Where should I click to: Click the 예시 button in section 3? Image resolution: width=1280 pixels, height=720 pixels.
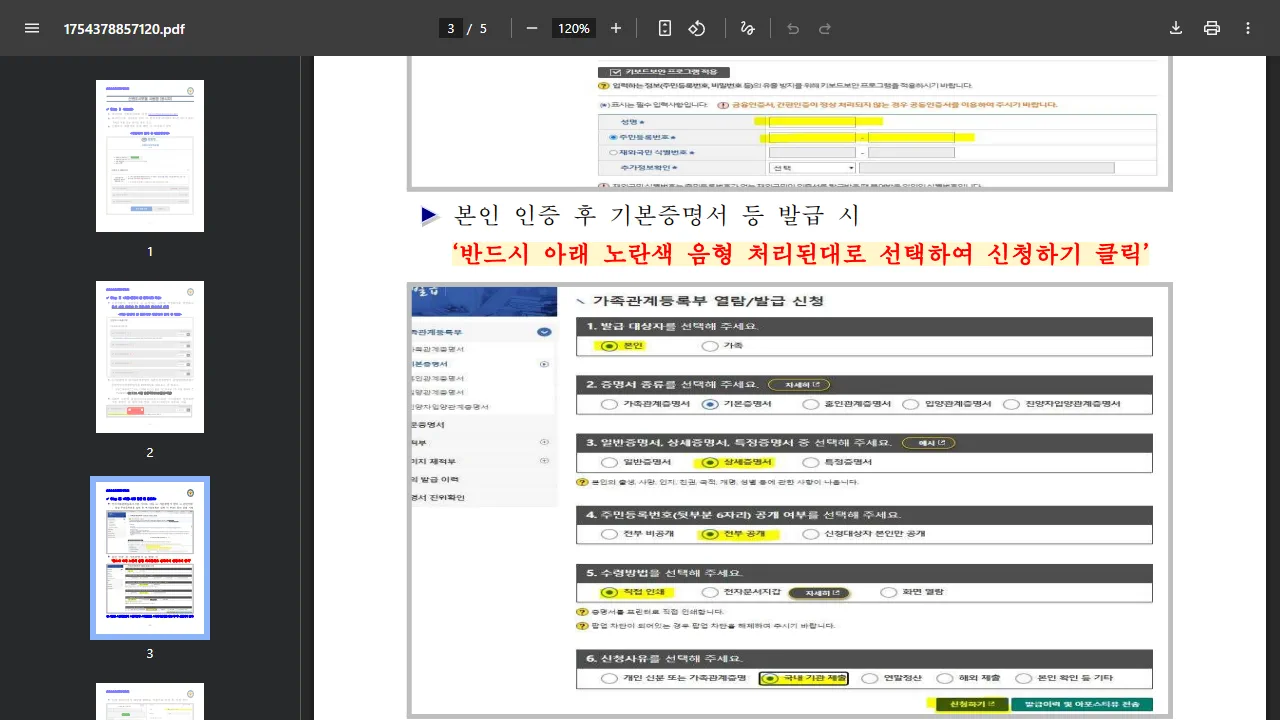coord(928,442)
